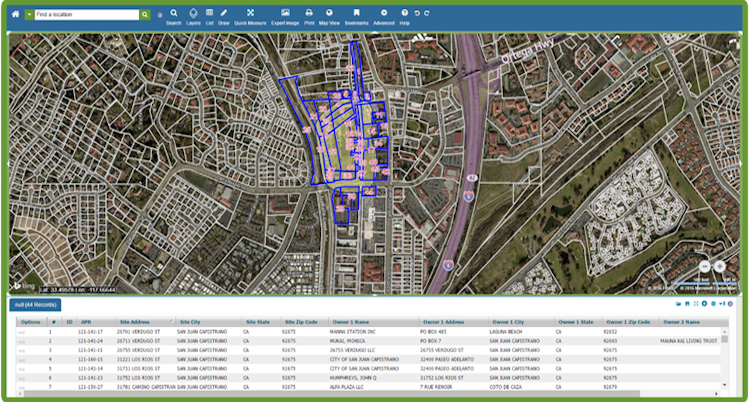Select the null (44 Records) tab
This screenshot has width=750, height=402.
pyautogui.click(x=36, y=304)
